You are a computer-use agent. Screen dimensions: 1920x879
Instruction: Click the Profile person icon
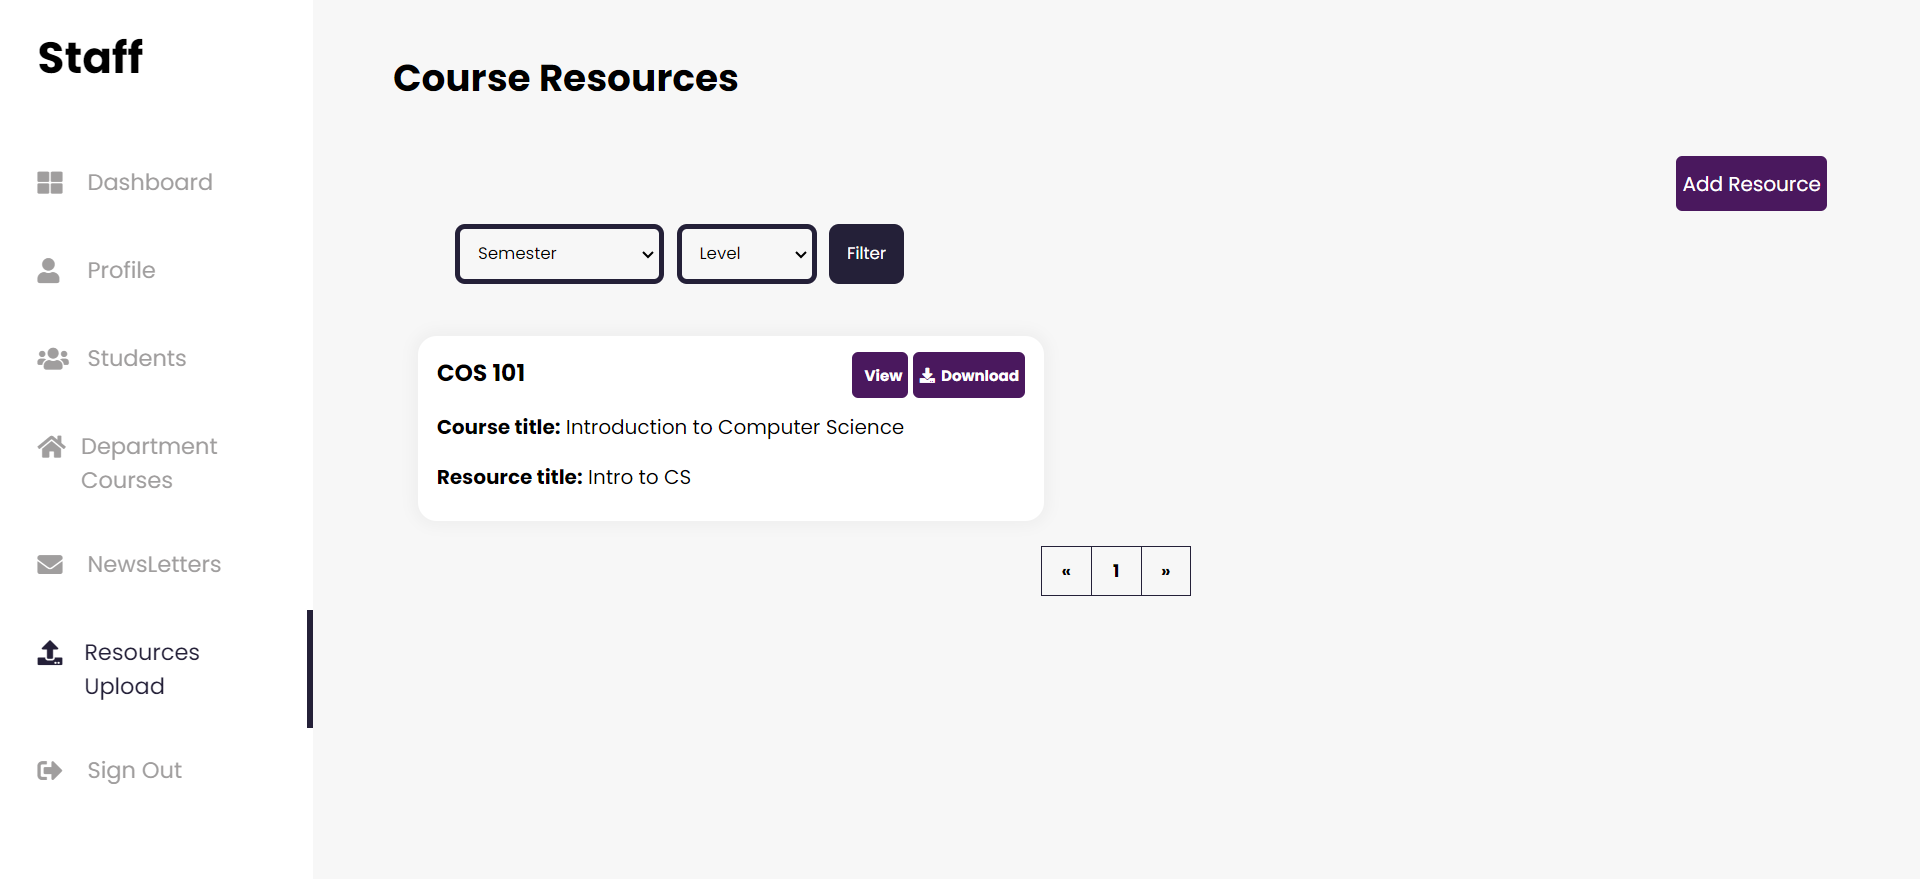[x=49, y=270]
